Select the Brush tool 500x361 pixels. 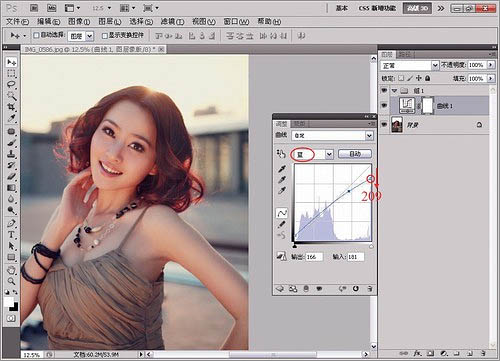click(11, 143)
